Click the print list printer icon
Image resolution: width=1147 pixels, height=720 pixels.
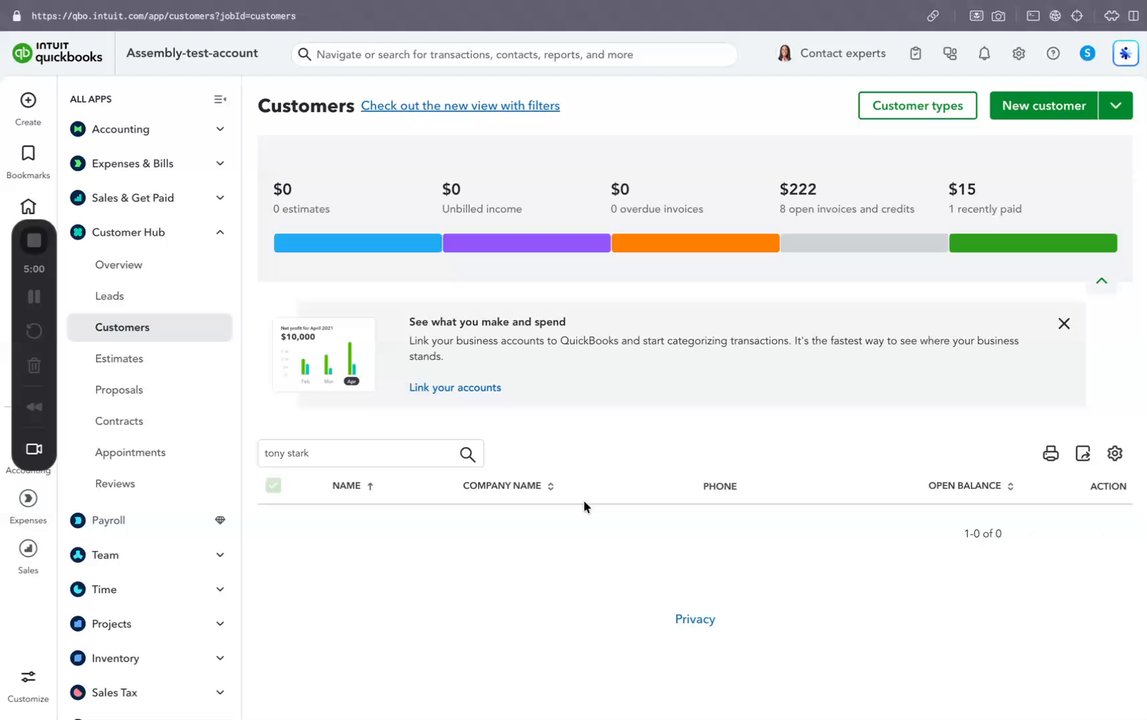point(1050,453)
